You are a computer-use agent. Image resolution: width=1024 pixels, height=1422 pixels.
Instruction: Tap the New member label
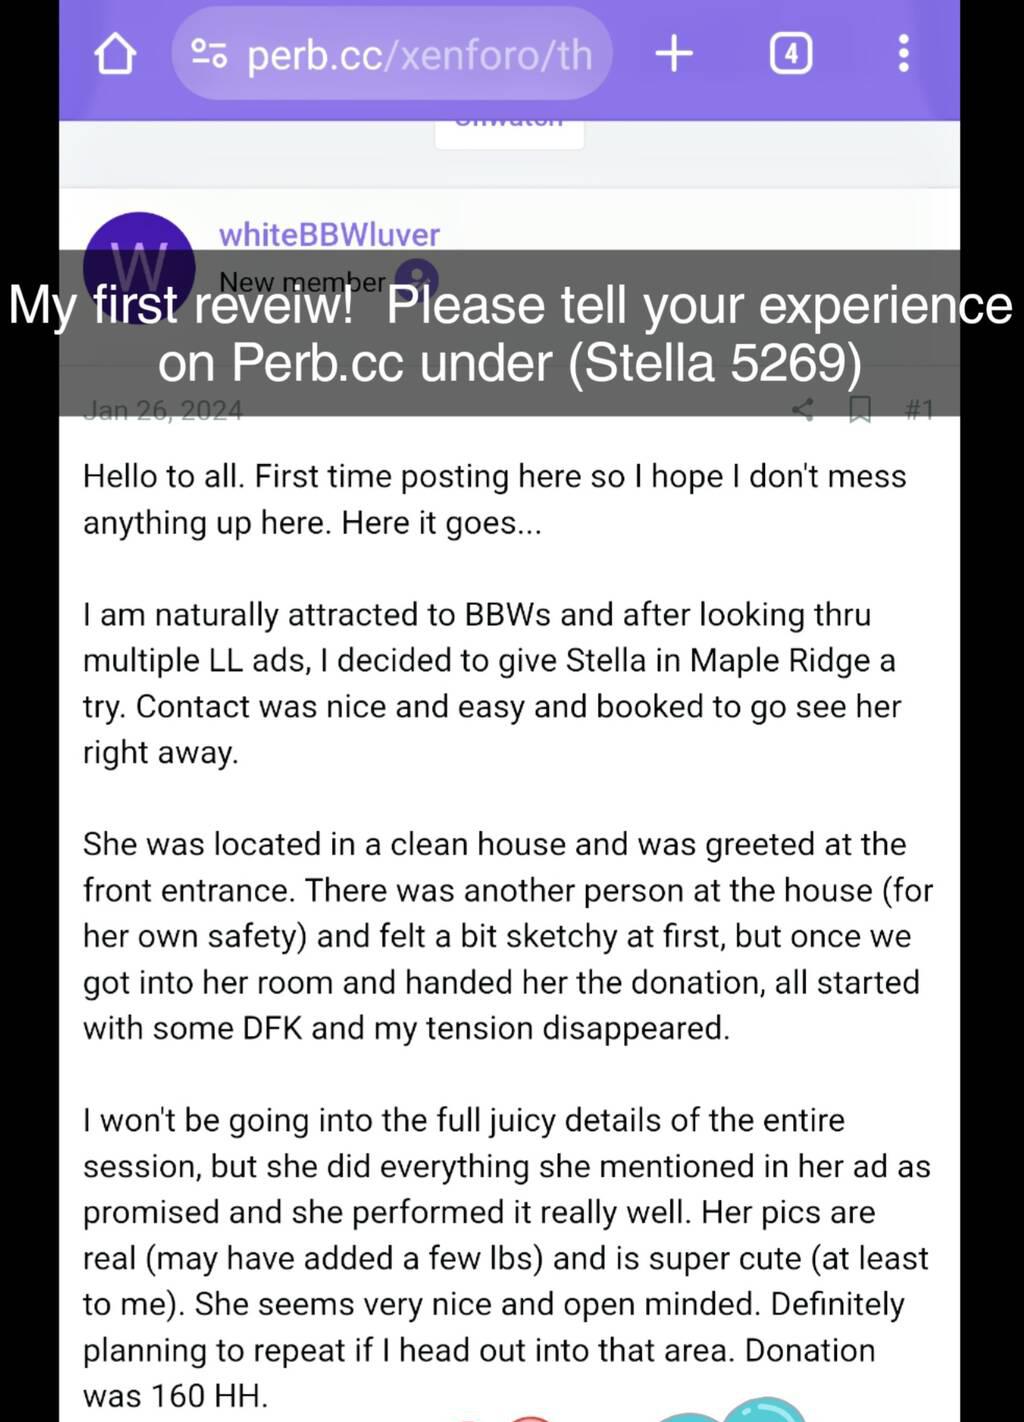point(302,282)
